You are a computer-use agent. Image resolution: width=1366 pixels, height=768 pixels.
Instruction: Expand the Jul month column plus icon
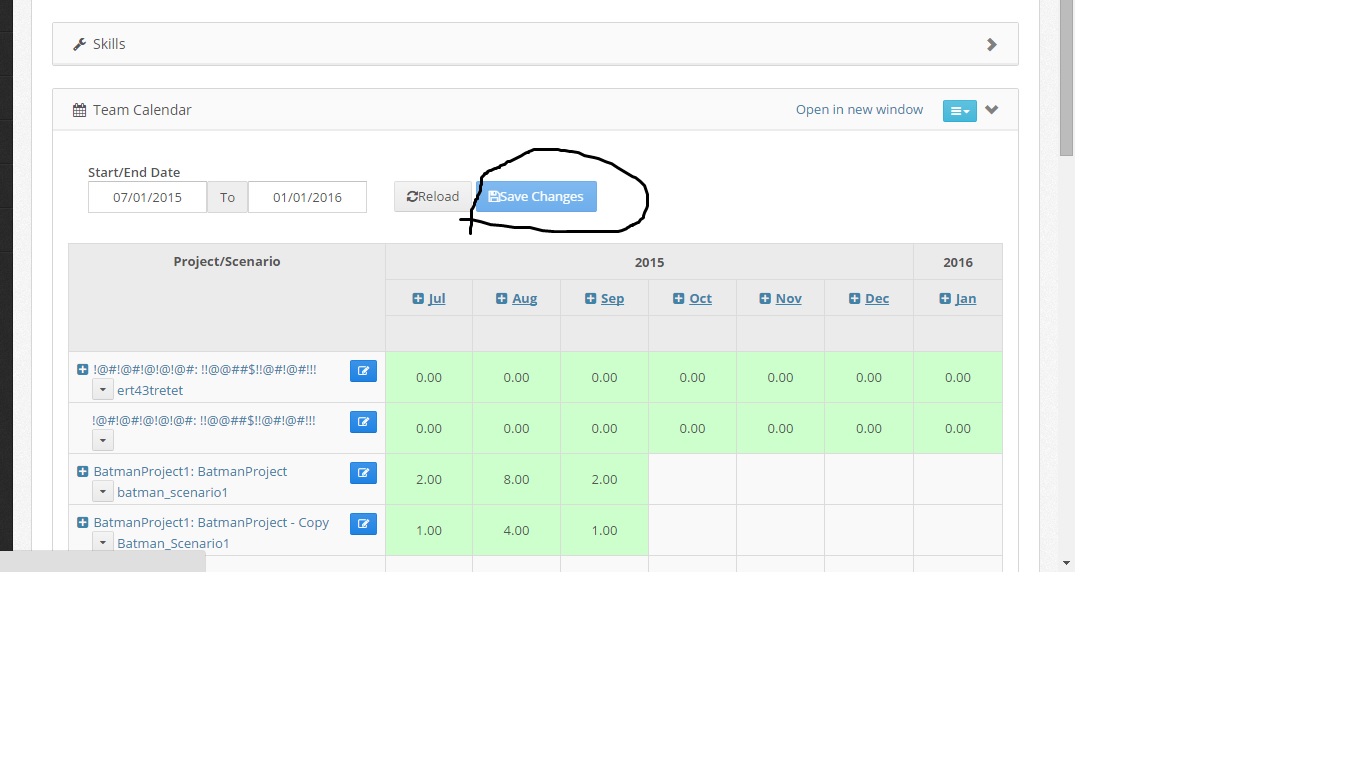(x=418, y=298)
